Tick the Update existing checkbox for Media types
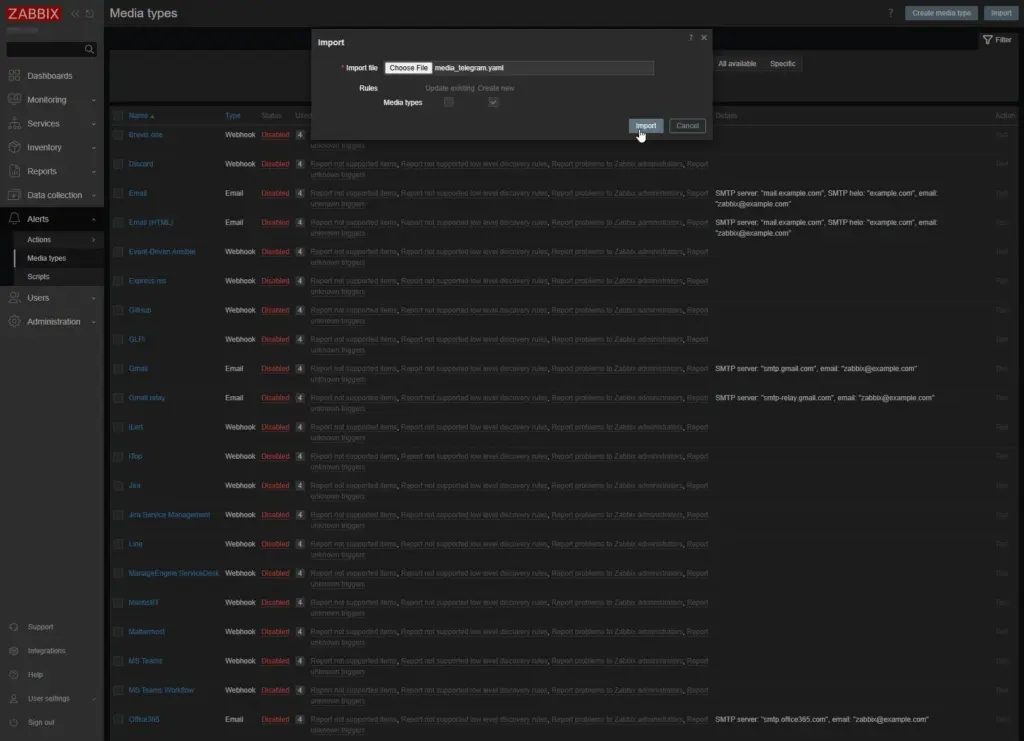The width and height of the screenshot is (1024, 741). [x=449, y=102]
